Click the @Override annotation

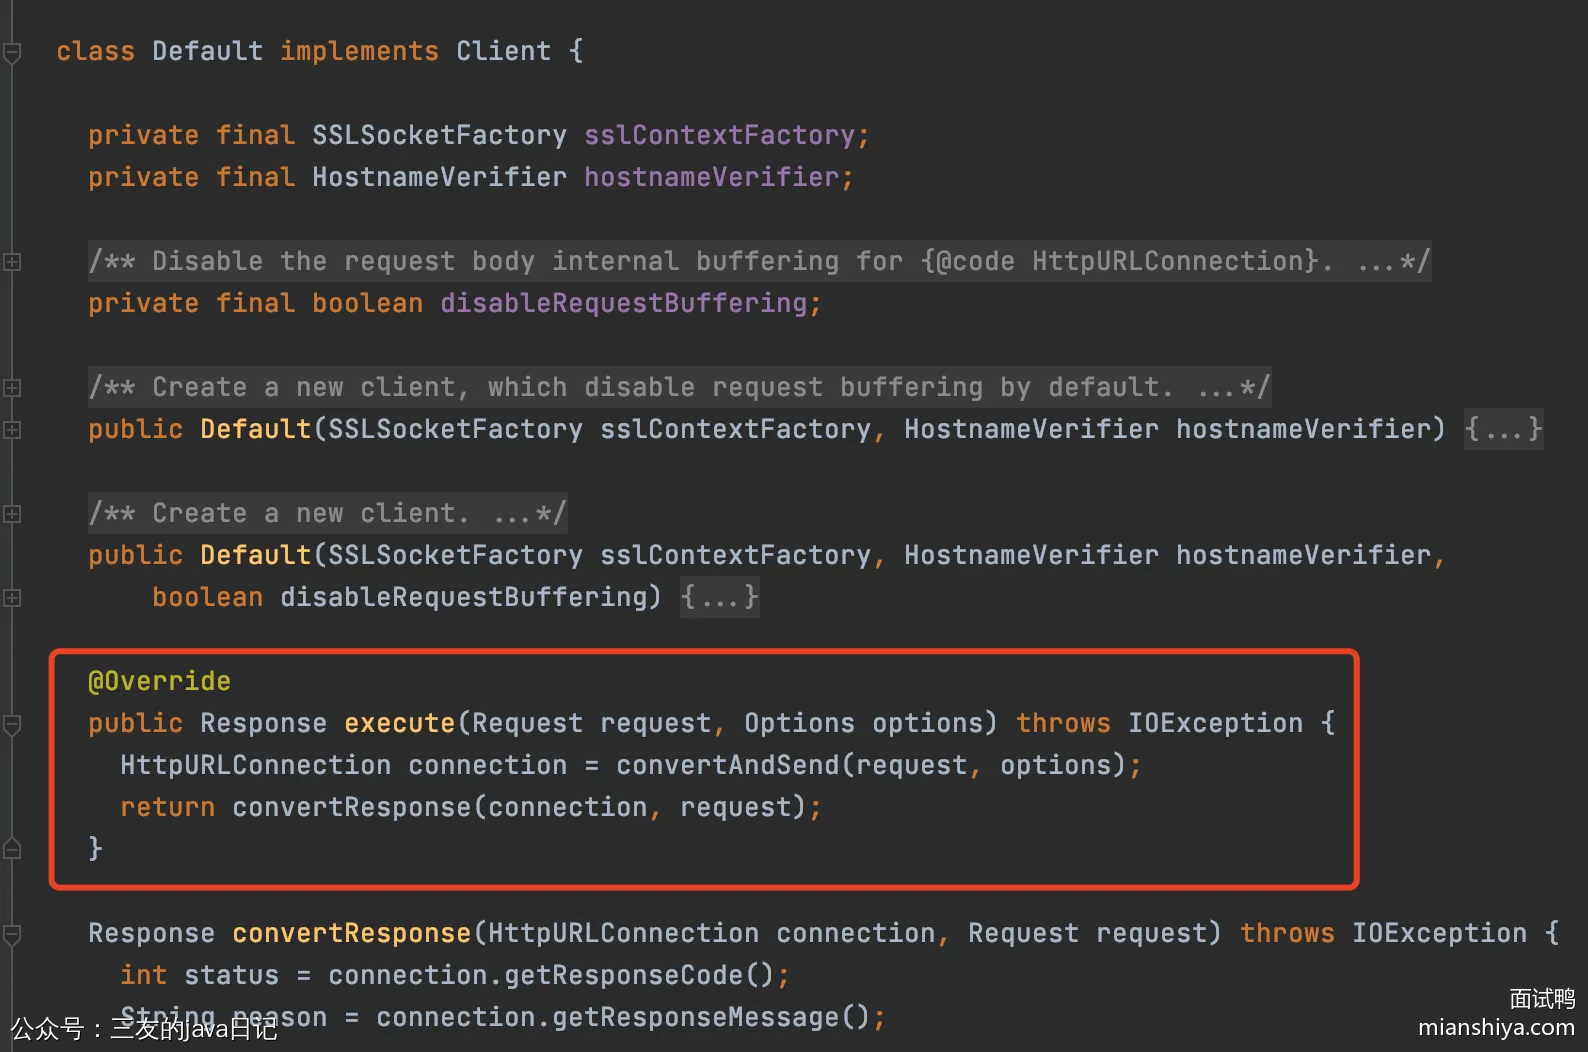pyautogui.click(x=159, y=682)
